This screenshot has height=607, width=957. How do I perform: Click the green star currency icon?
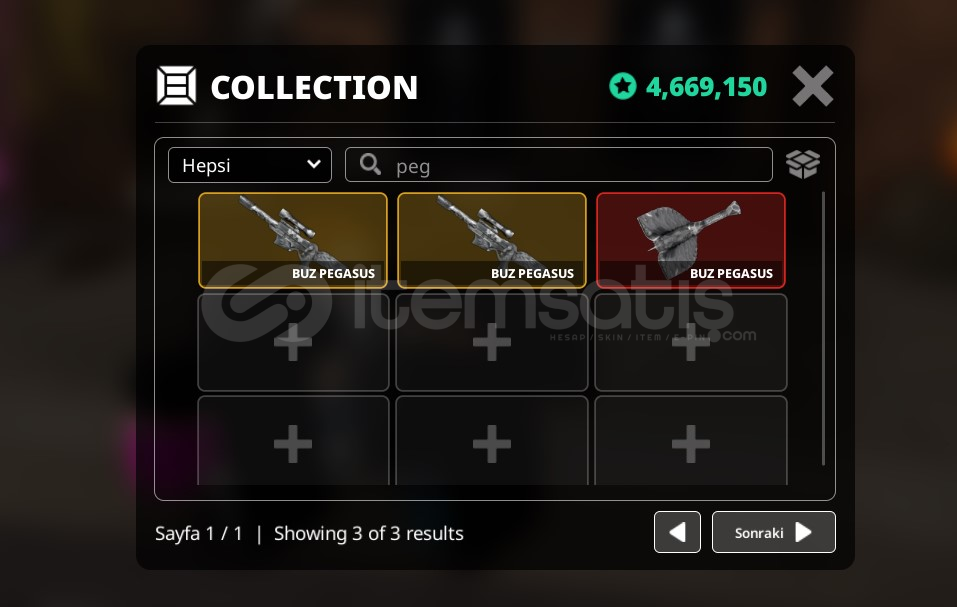(x=623, y=86)
